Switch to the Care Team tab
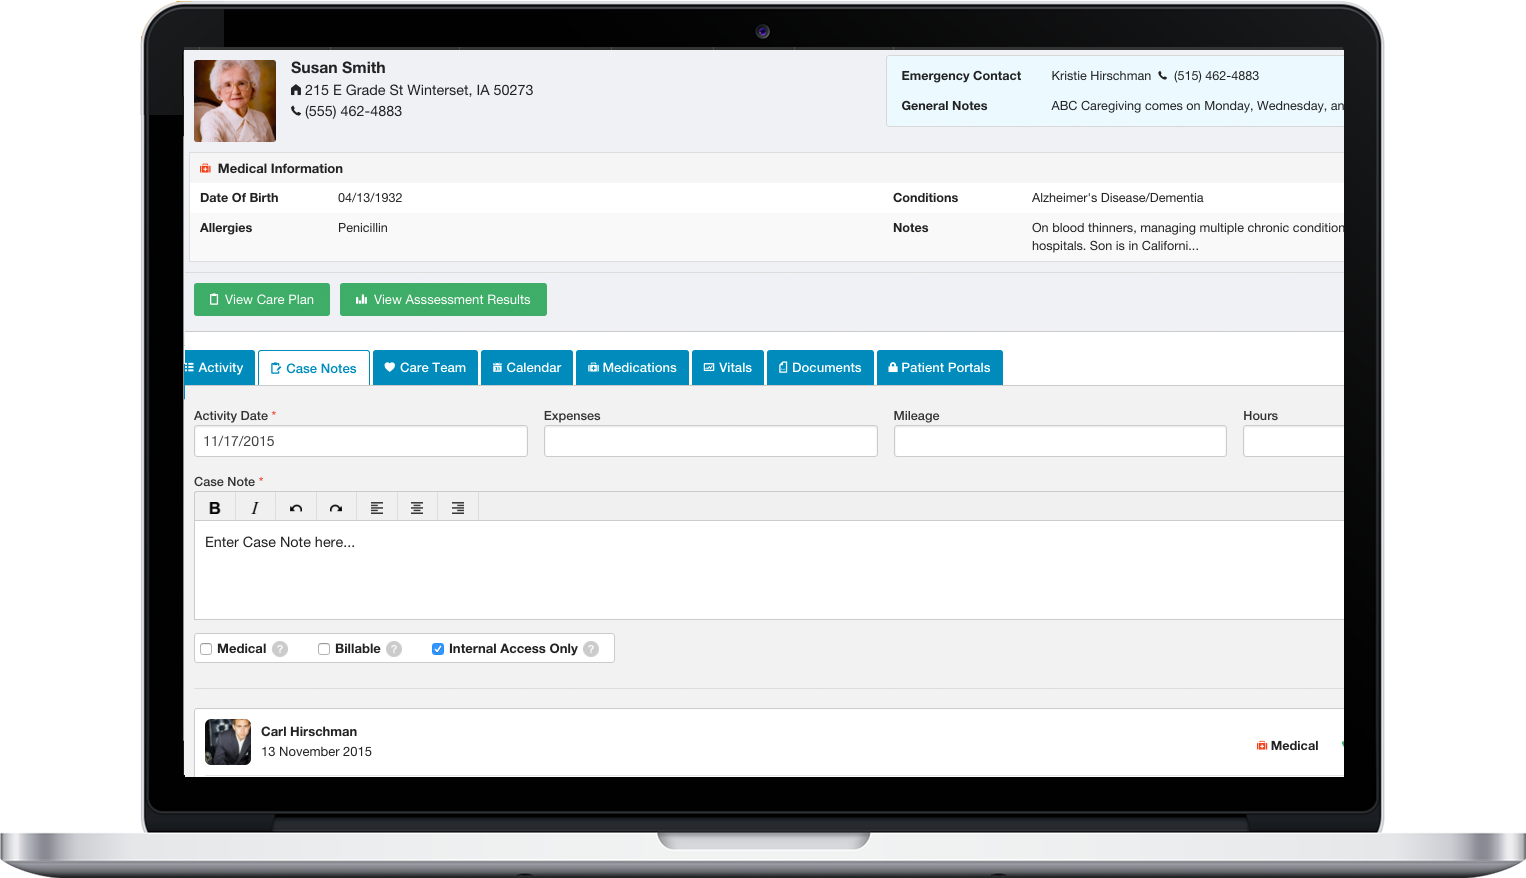 [425, 368]
